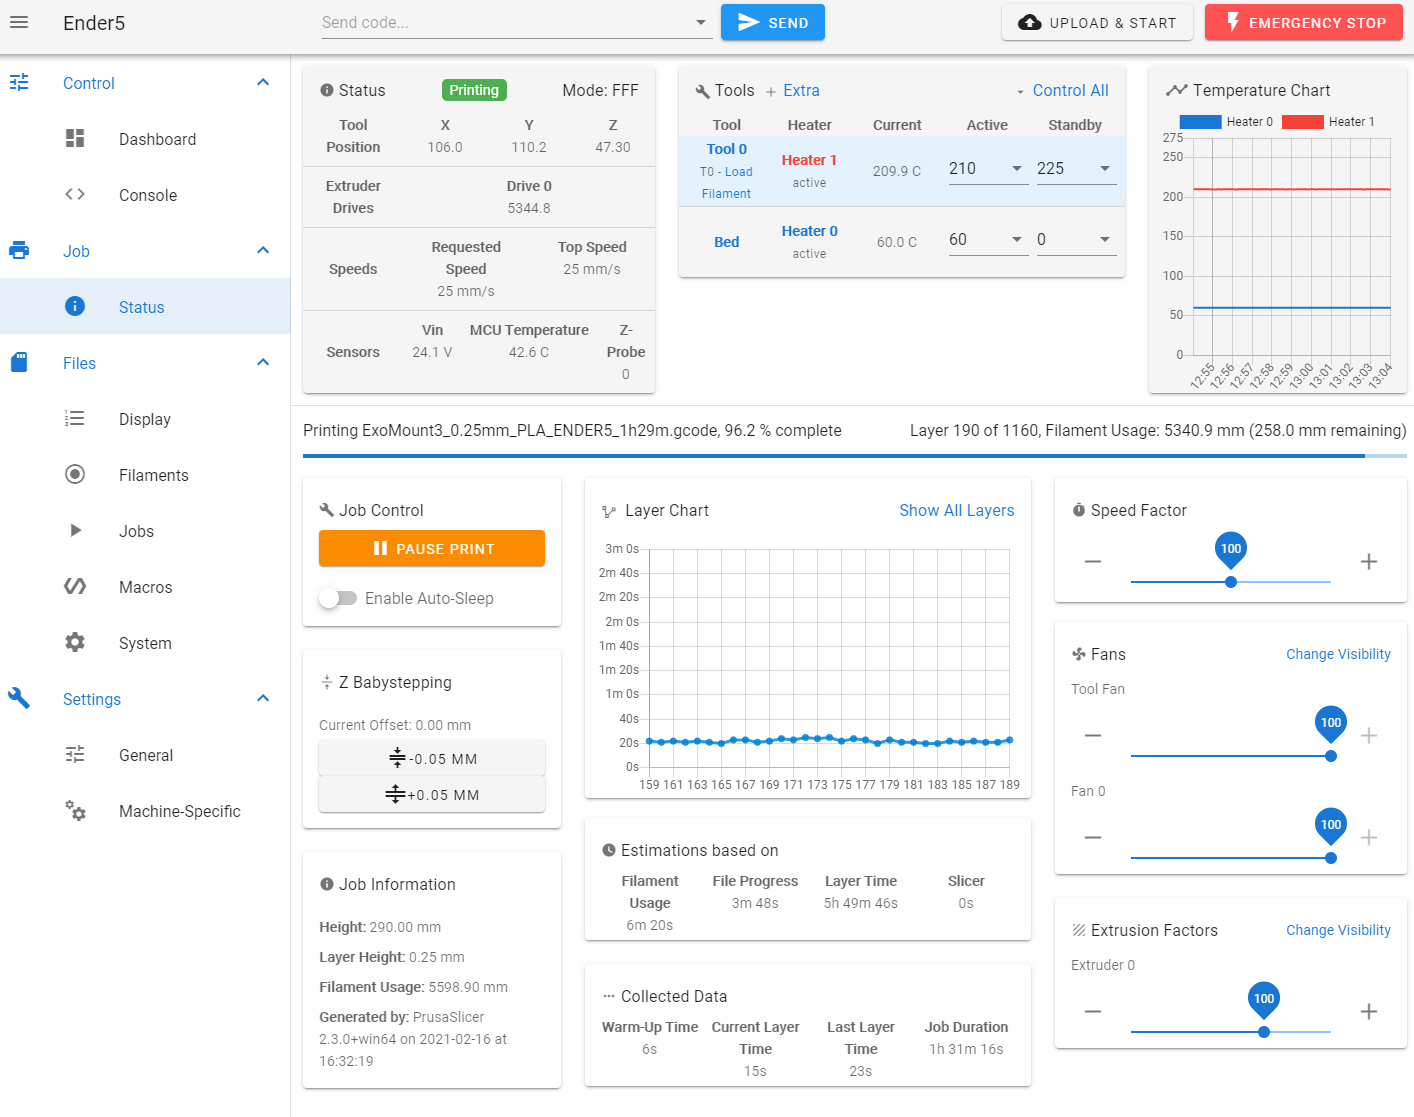Increase Tool Fan speed with plus icon
The image size is (1414, 1117).
click(1369, 736)
